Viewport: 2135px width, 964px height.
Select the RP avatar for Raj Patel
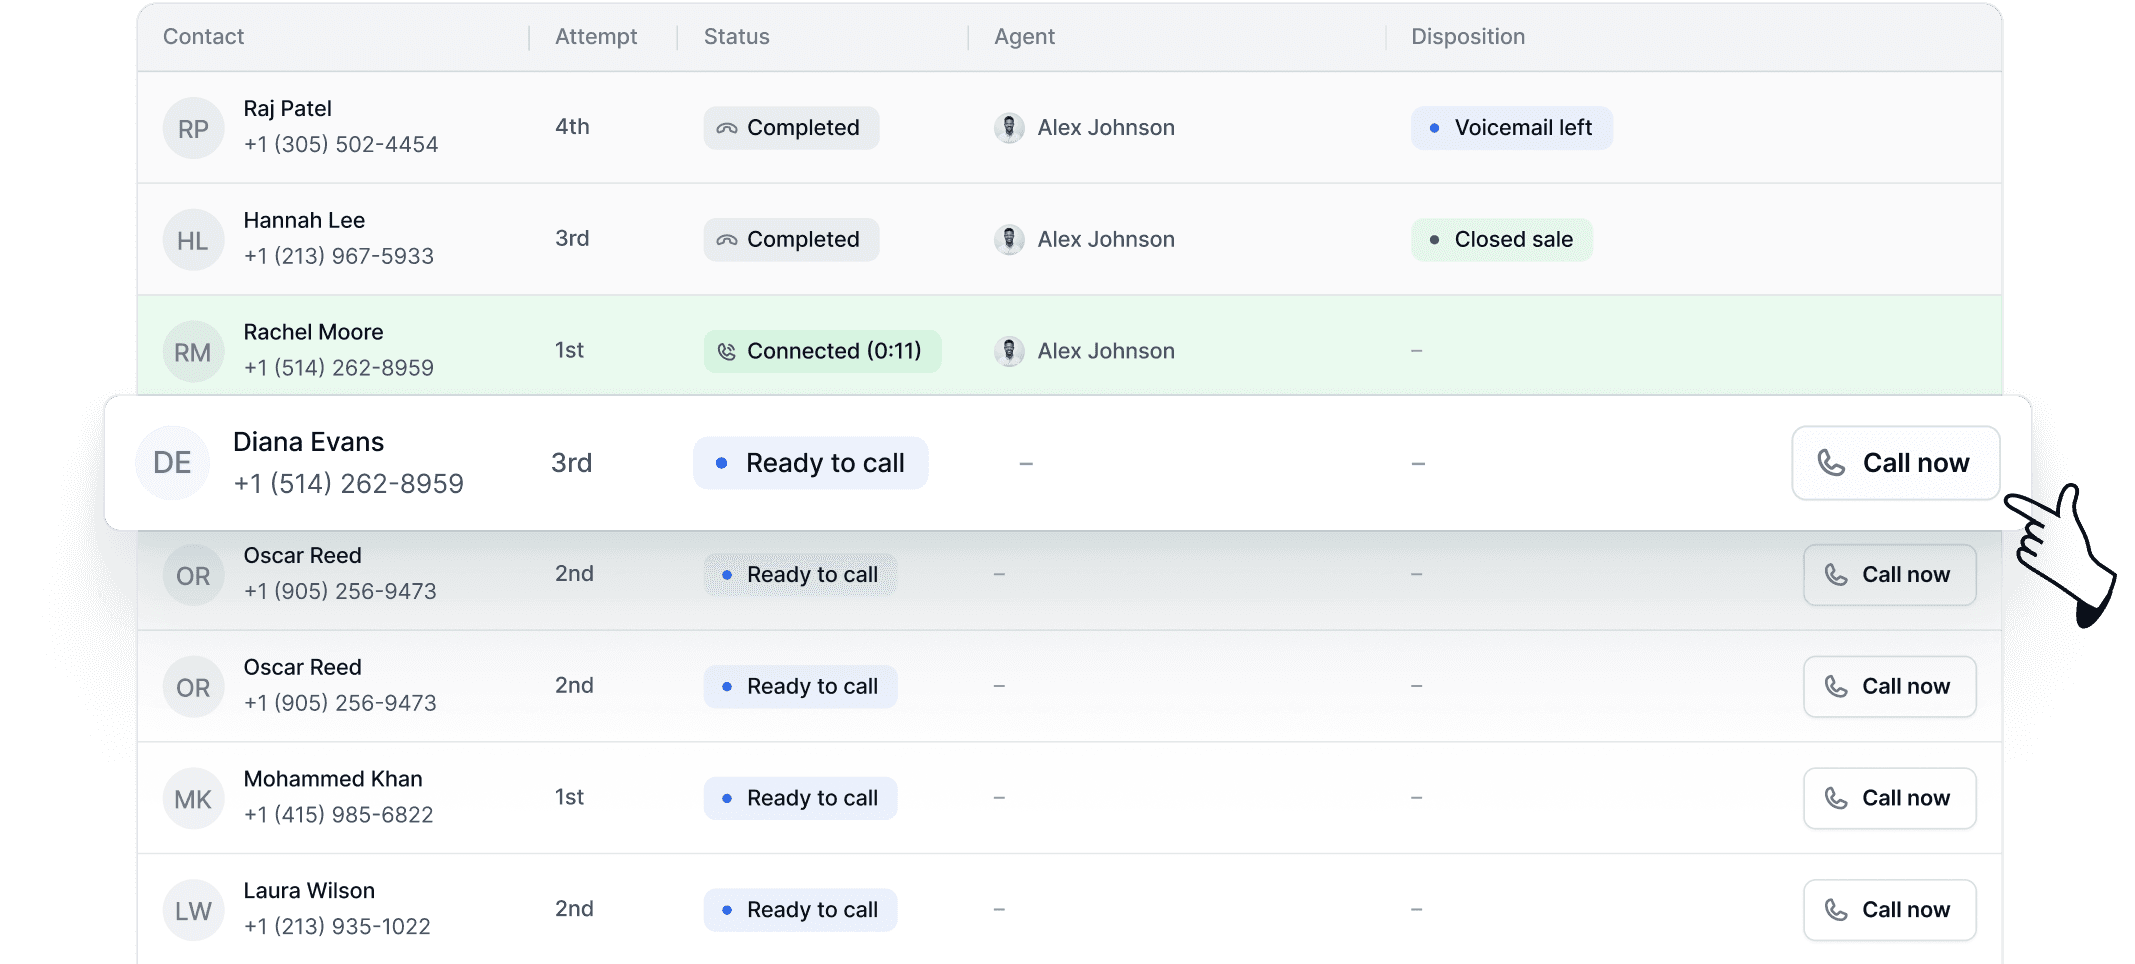point(193,127)
